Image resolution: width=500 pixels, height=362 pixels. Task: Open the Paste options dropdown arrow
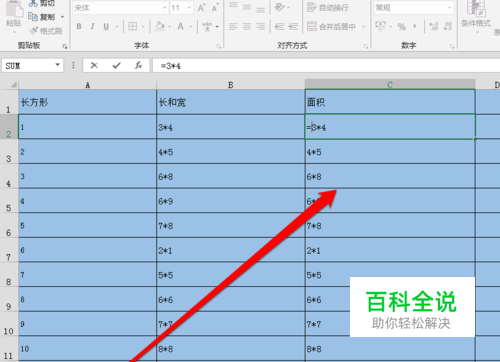[14, 32]
